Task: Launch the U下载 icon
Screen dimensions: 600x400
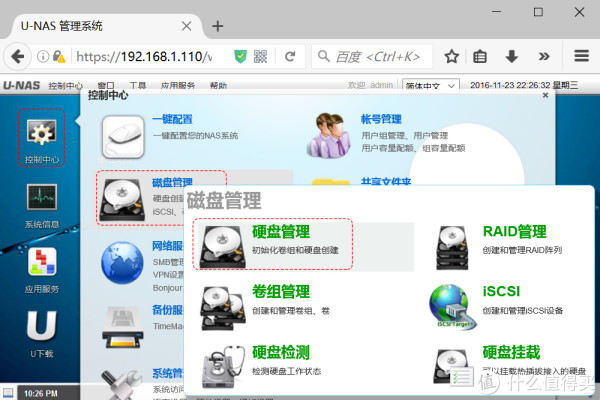Action: pyautogui.click(x=42, y=326)
